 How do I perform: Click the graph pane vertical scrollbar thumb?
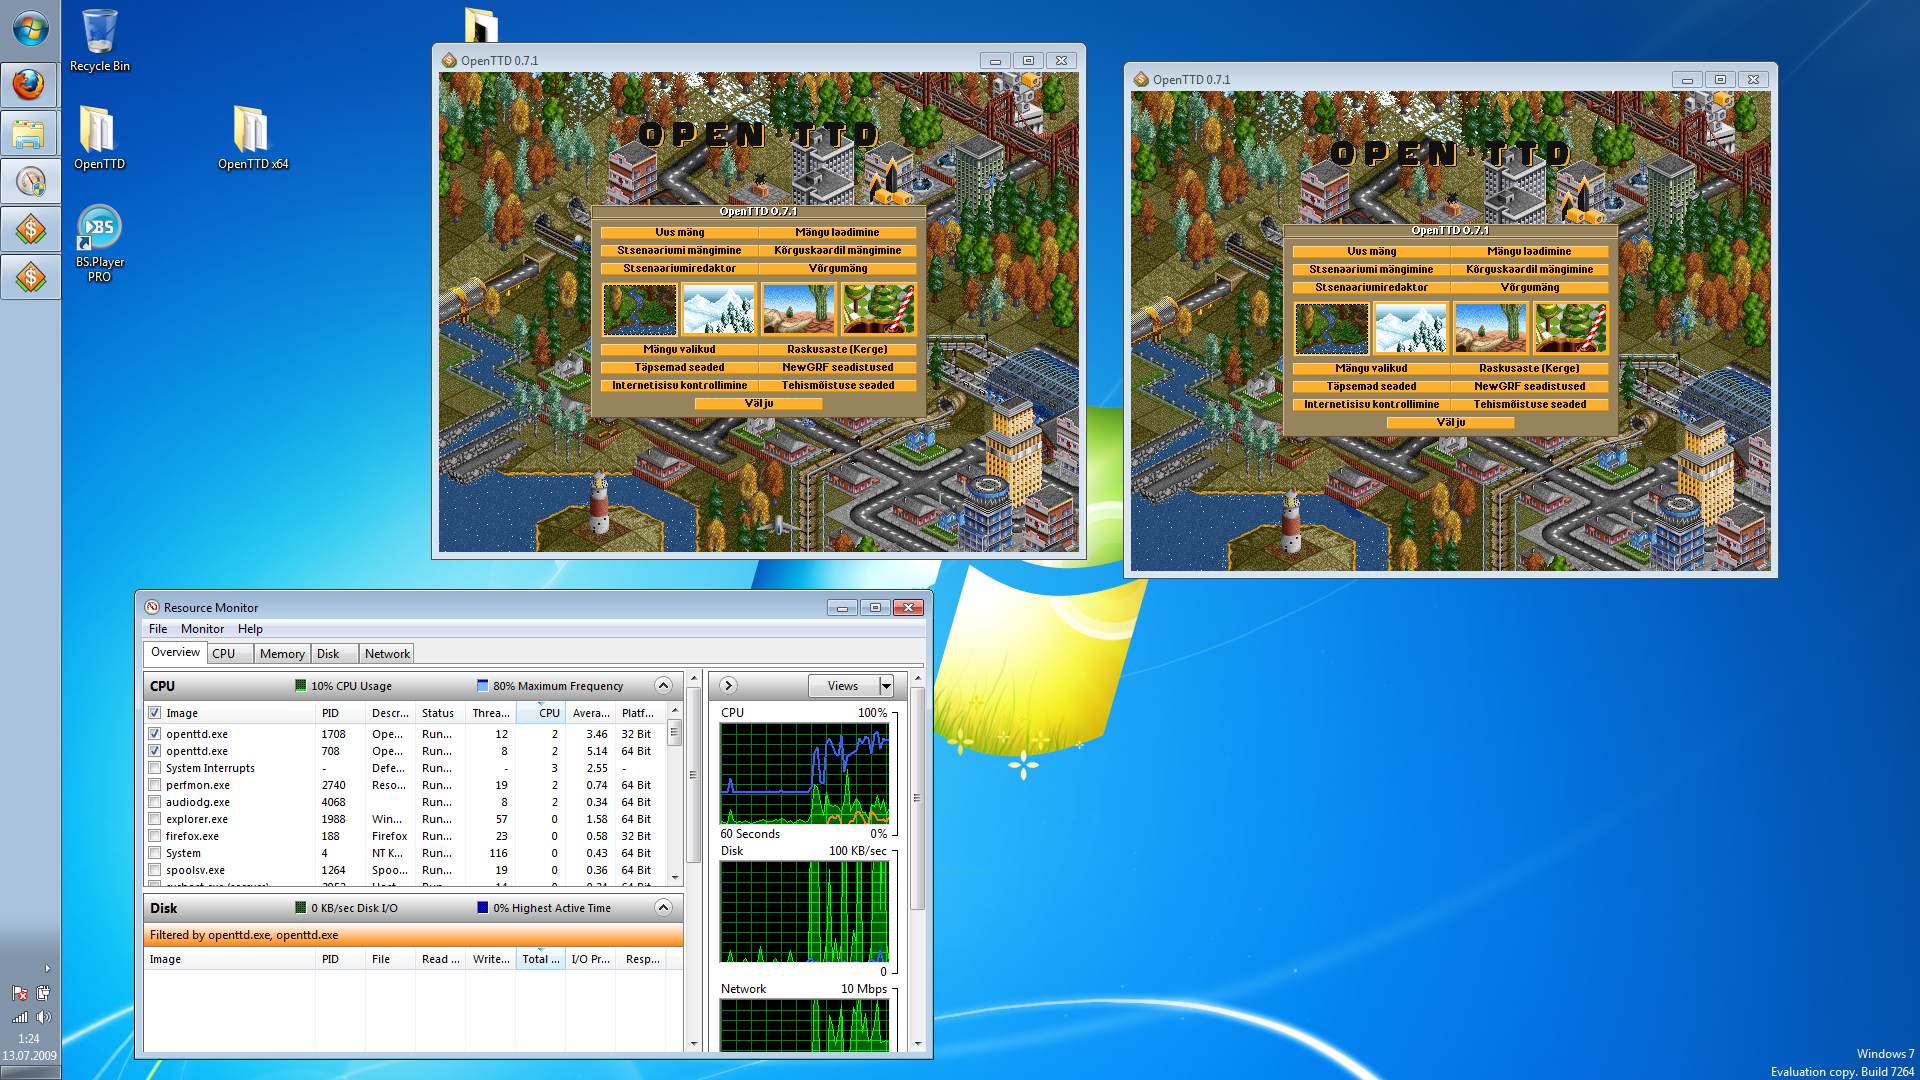coord(918,798)
